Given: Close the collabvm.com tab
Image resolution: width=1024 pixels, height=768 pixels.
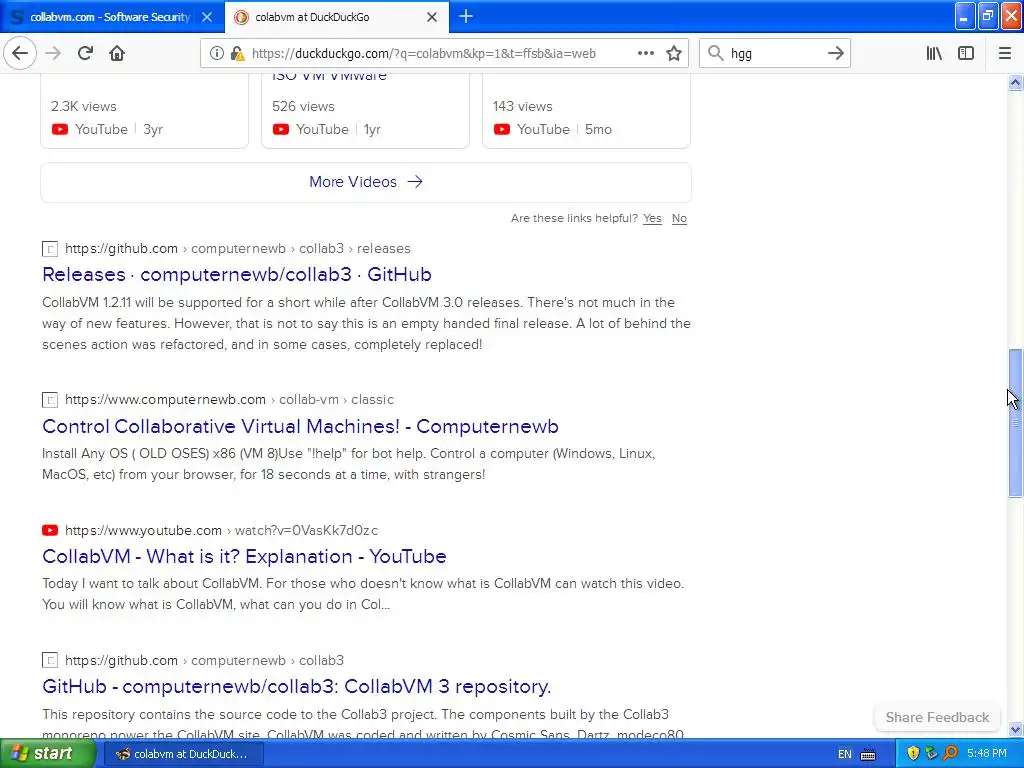Looking at the screenshot, I should 207,17.
